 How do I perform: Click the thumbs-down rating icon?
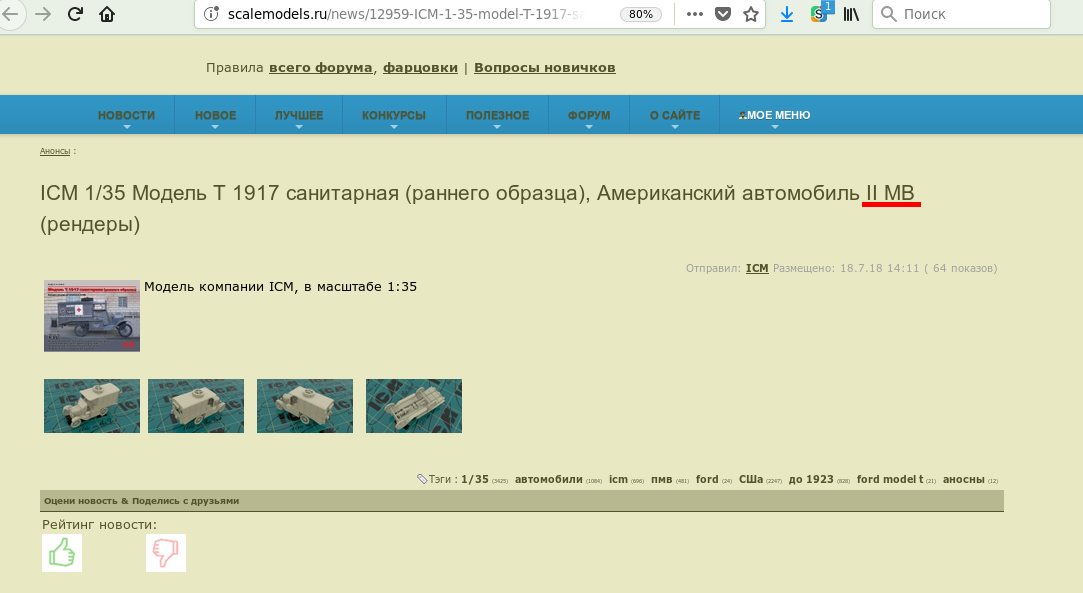point(166,553)
